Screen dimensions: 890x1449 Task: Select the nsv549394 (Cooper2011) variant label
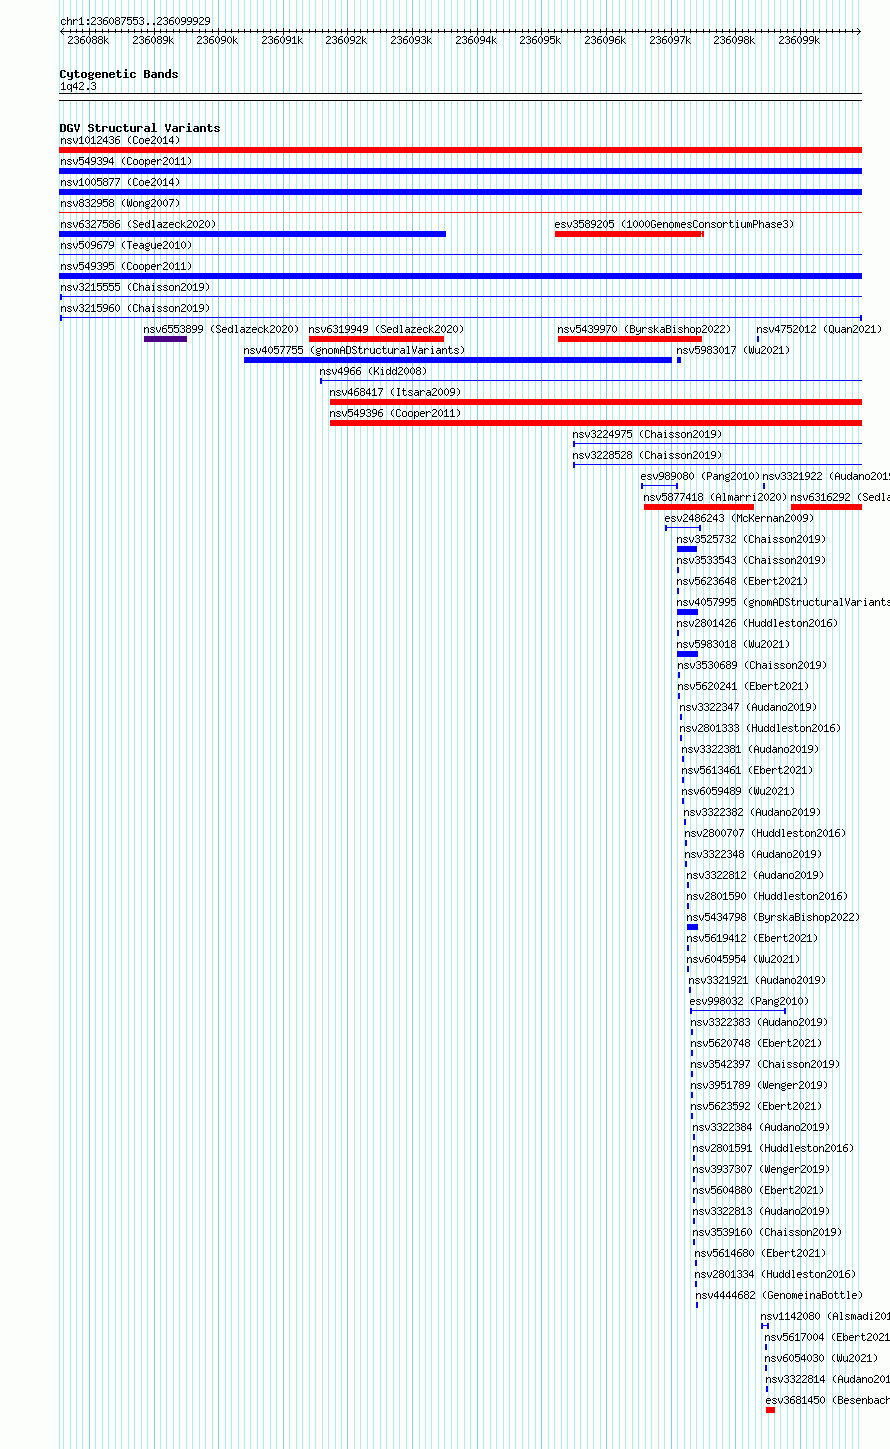(126, 161)
